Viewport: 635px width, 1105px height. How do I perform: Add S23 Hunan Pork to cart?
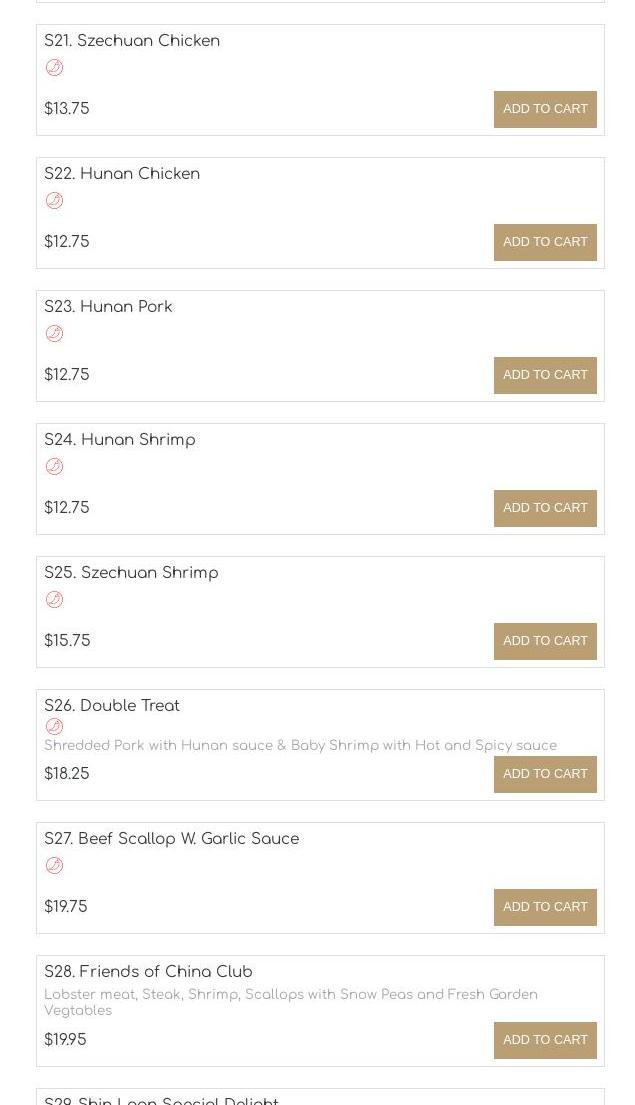point(545,375)
